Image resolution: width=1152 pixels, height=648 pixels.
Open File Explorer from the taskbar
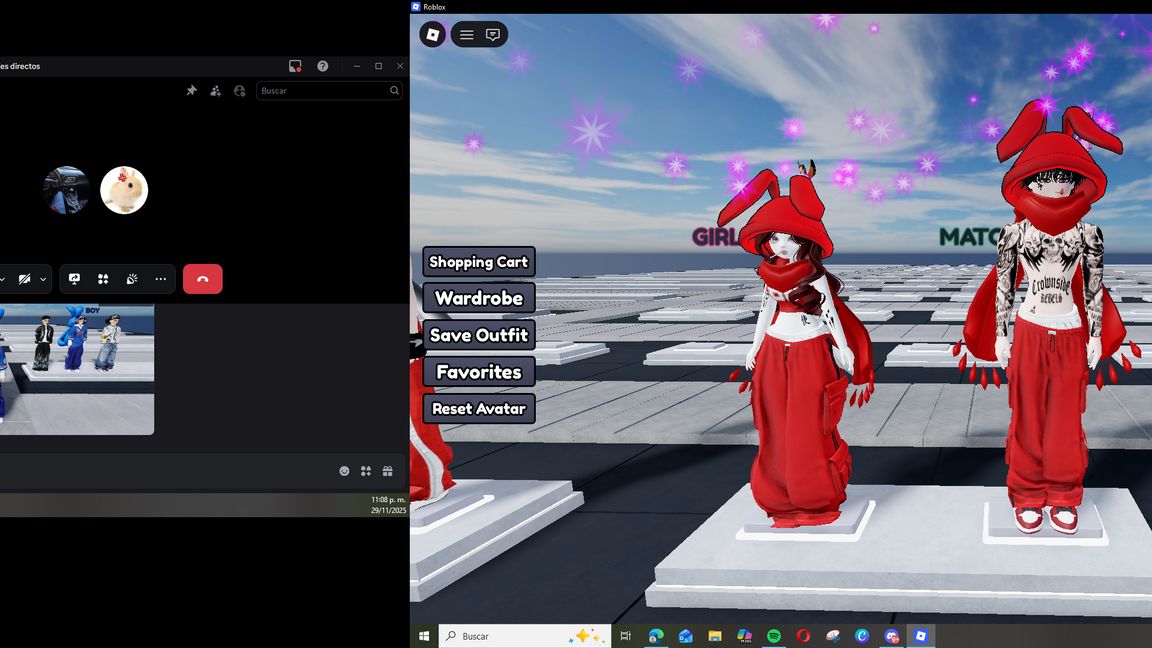(x=715, y=636)
